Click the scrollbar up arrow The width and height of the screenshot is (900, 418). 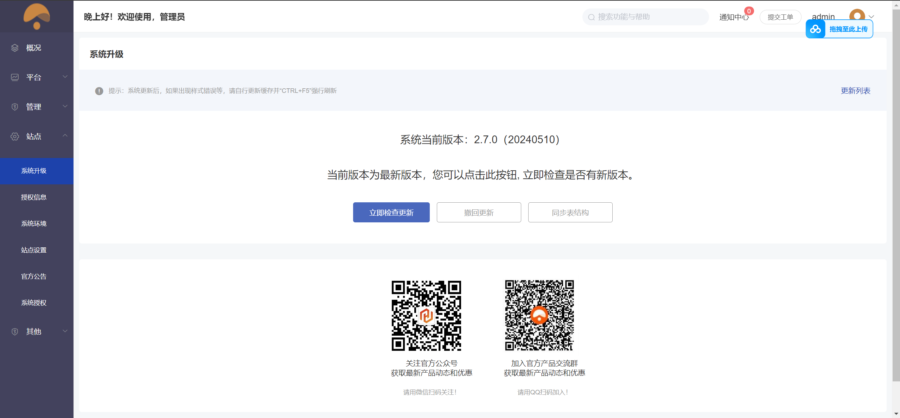click(x=896, y=4)
